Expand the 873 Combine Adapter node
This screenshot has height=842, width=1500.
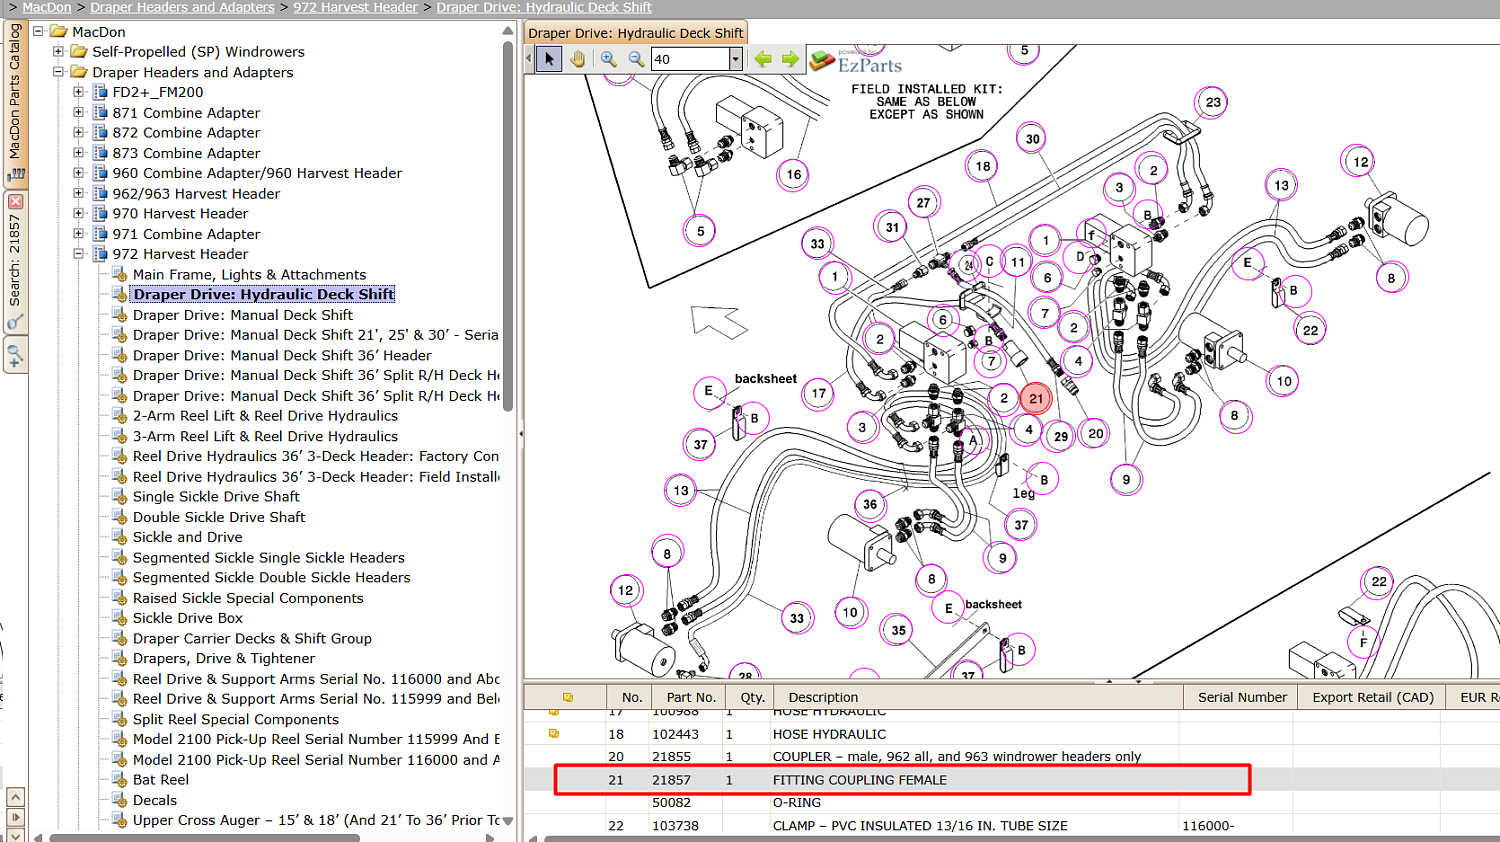[x=78, y=153]
